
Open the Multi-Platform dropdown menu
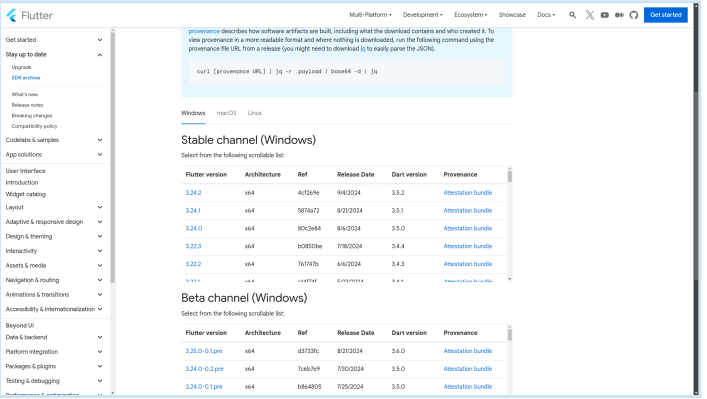pos(370,15)
